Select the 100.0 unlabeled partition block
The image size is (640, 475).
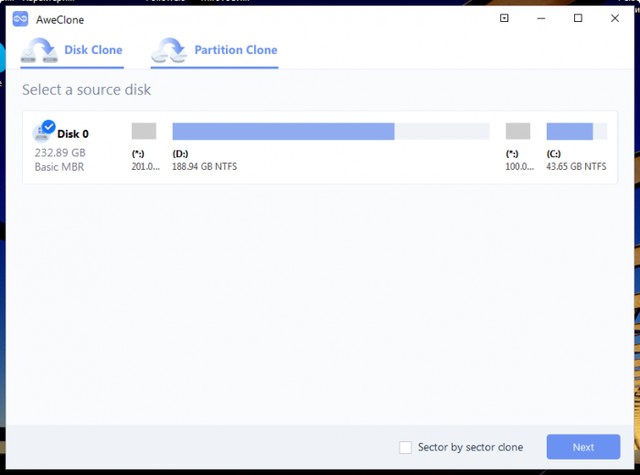(518, 131)
